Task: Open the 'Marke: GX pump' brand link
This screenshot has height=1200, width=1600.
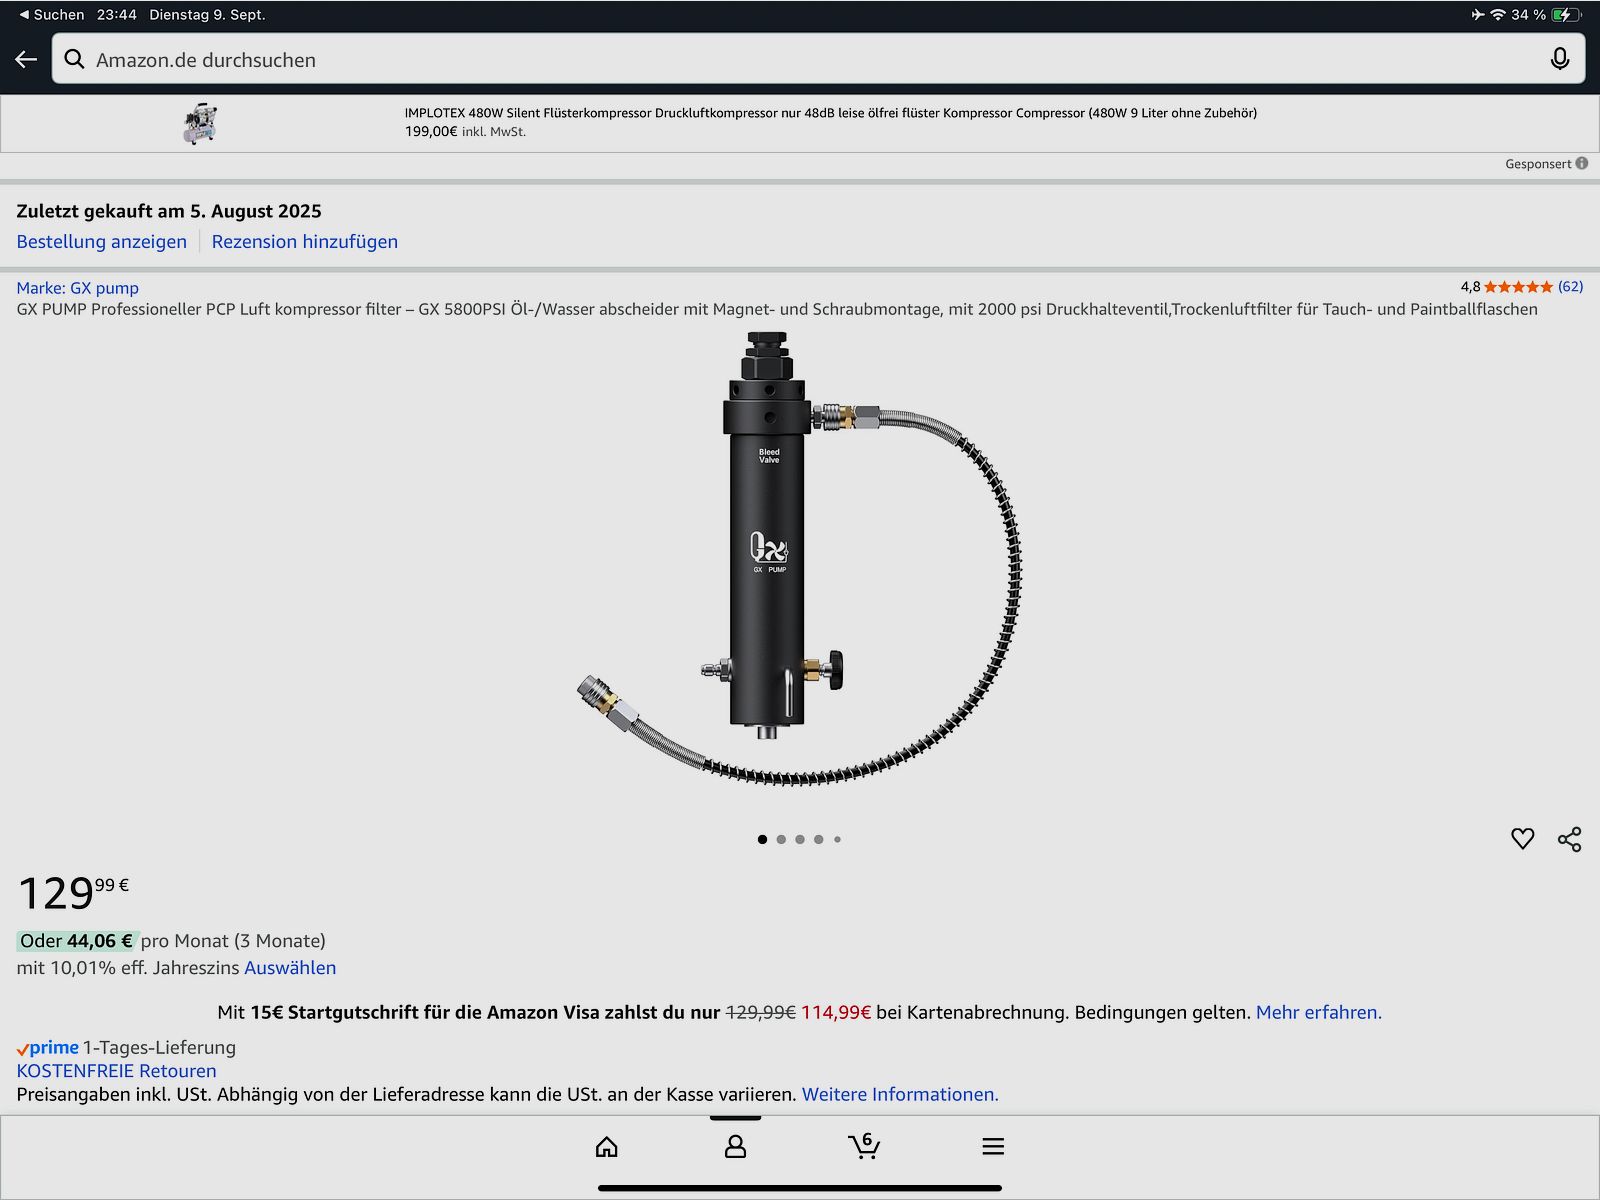Action: tap(77, 288)
